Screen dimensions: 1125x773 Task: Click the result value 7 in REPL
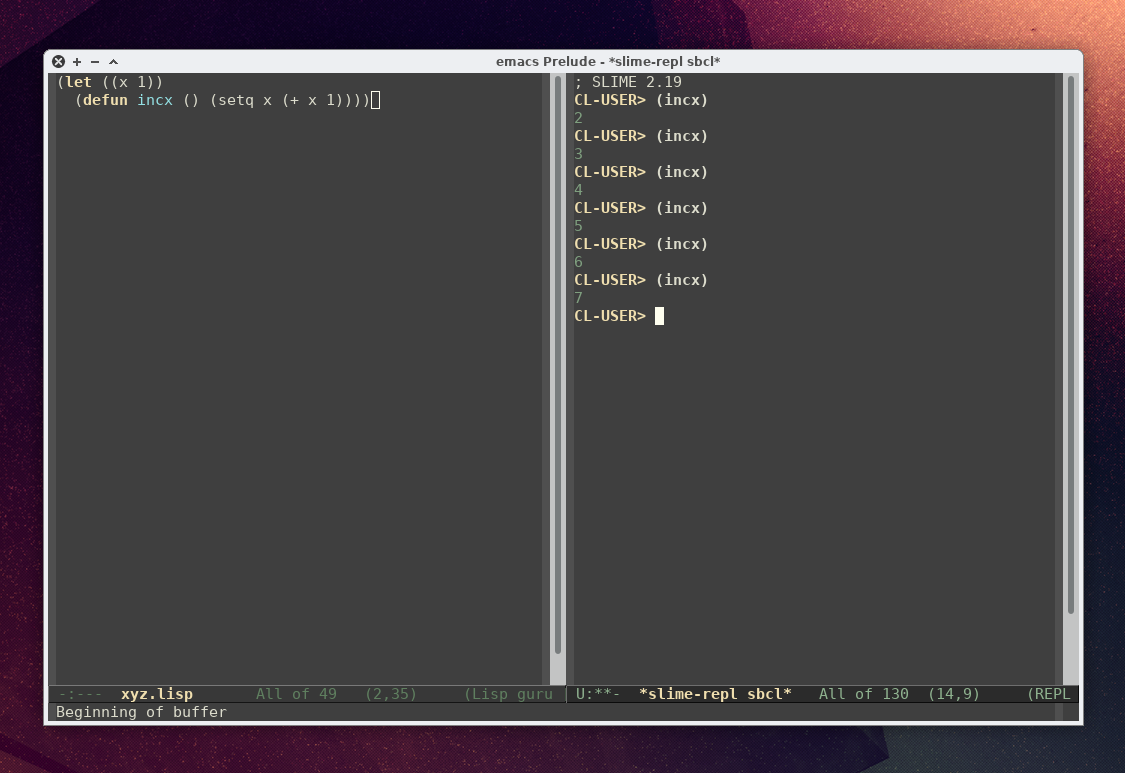click(x=578, y=297)
